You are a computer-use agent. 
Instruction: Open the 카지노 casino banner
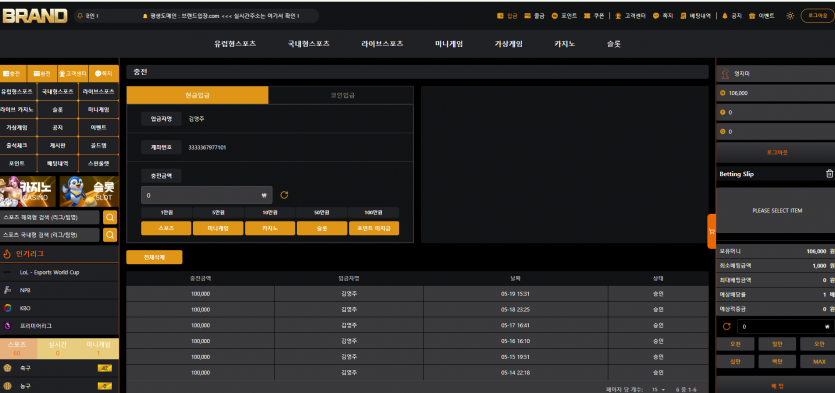(x=28, y=192)
